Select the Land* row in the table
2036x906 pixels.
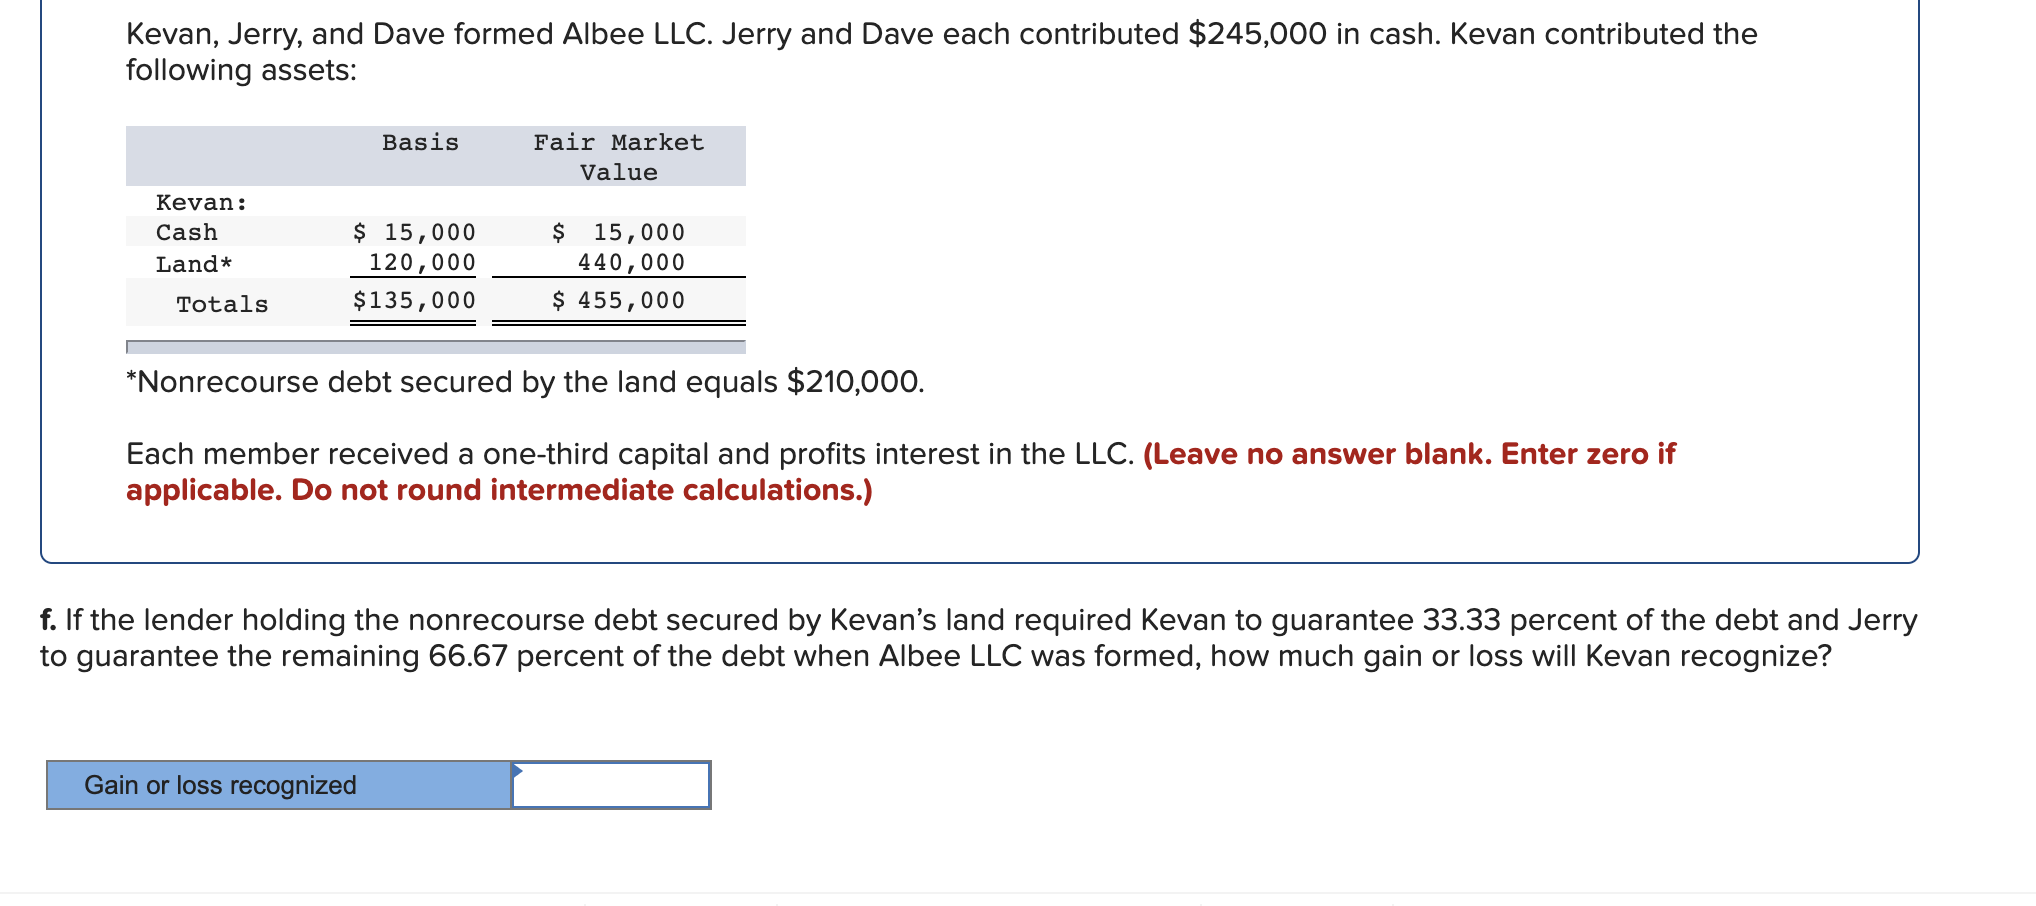point(192,262)
